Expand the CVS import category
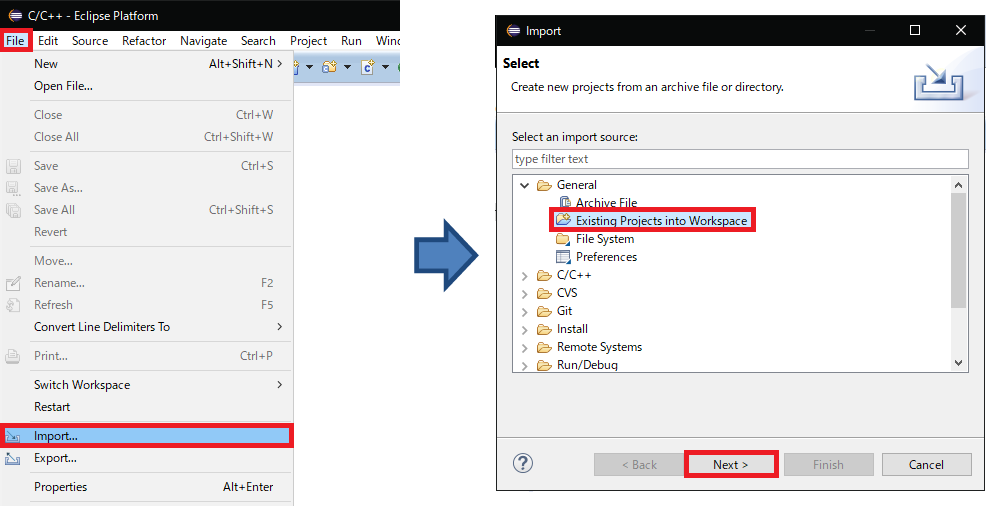This screenshot has height=506, width=987. (x=524, y=293)
